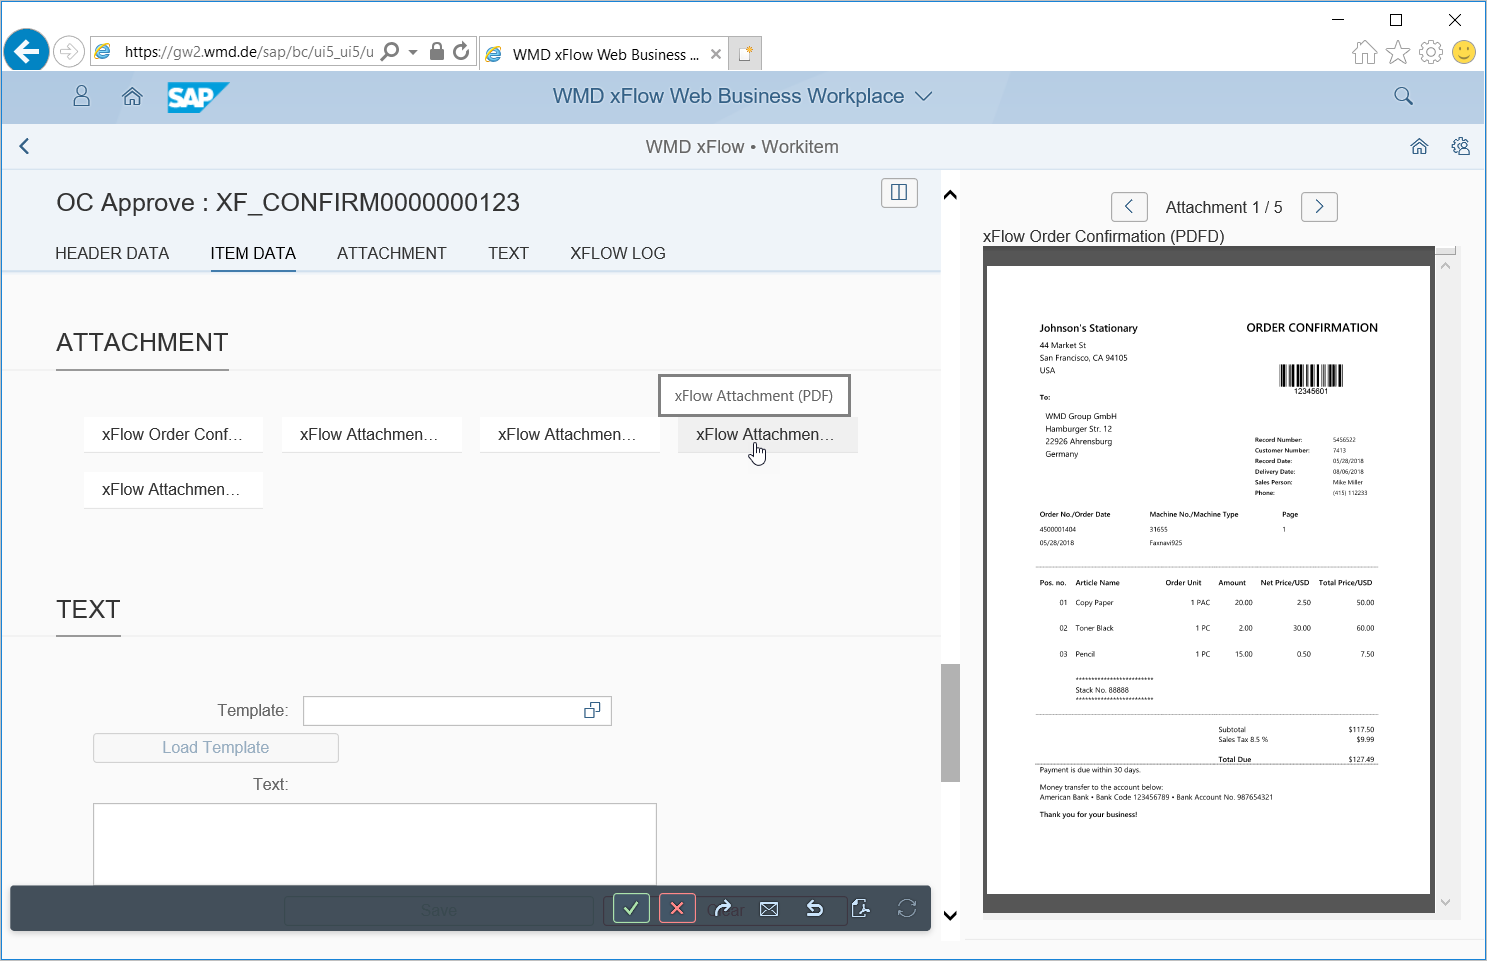
Task: Open search via the magnifier icon
Action: click(1403, 96)
